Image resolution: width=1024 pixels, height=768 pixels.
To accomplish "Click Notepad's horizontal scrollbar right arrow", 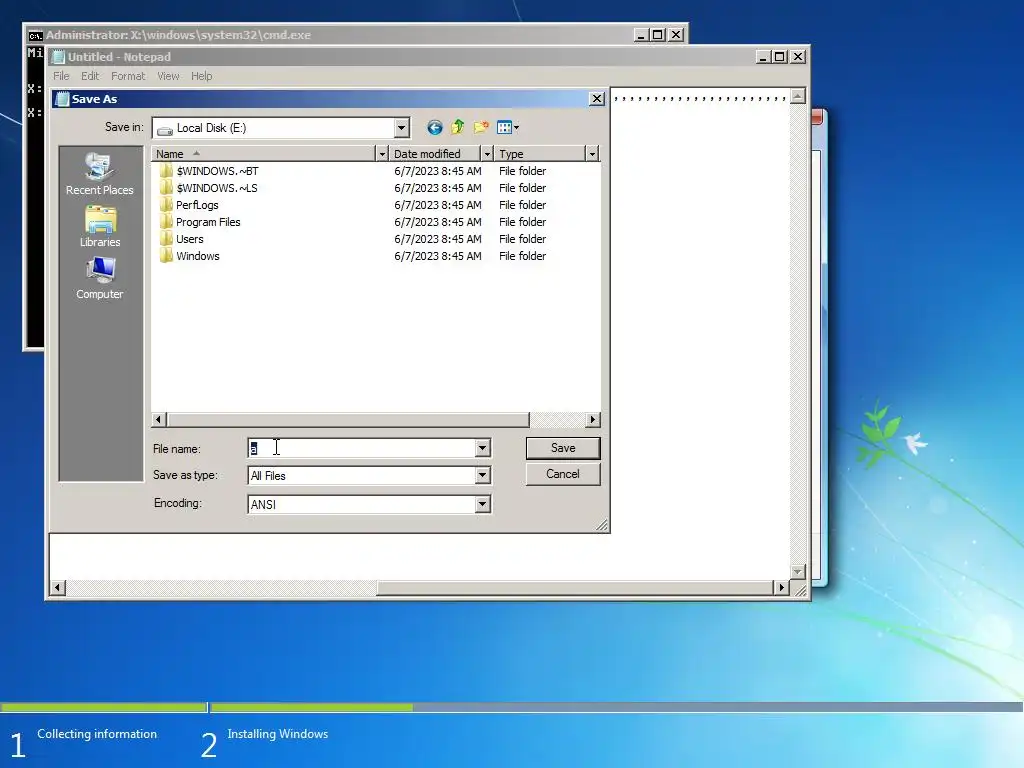I will point(781,588).
